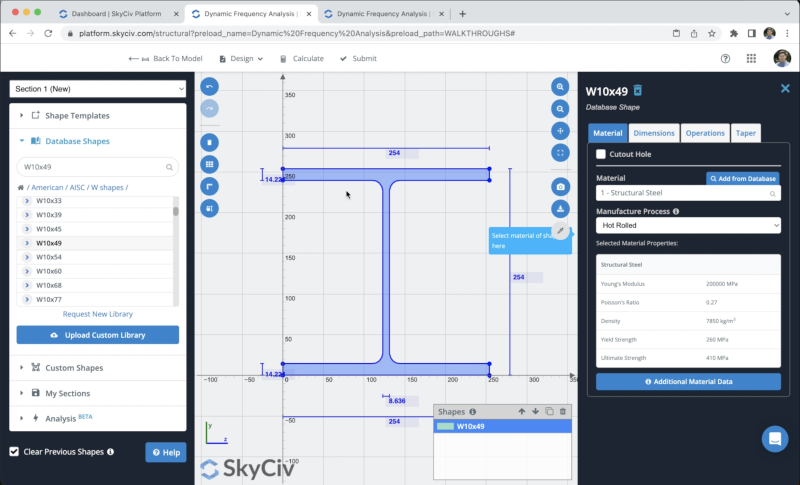This screenshot has height=485, width=800.
Task: Click the greyed redo icon
Action: coord(209,109)
